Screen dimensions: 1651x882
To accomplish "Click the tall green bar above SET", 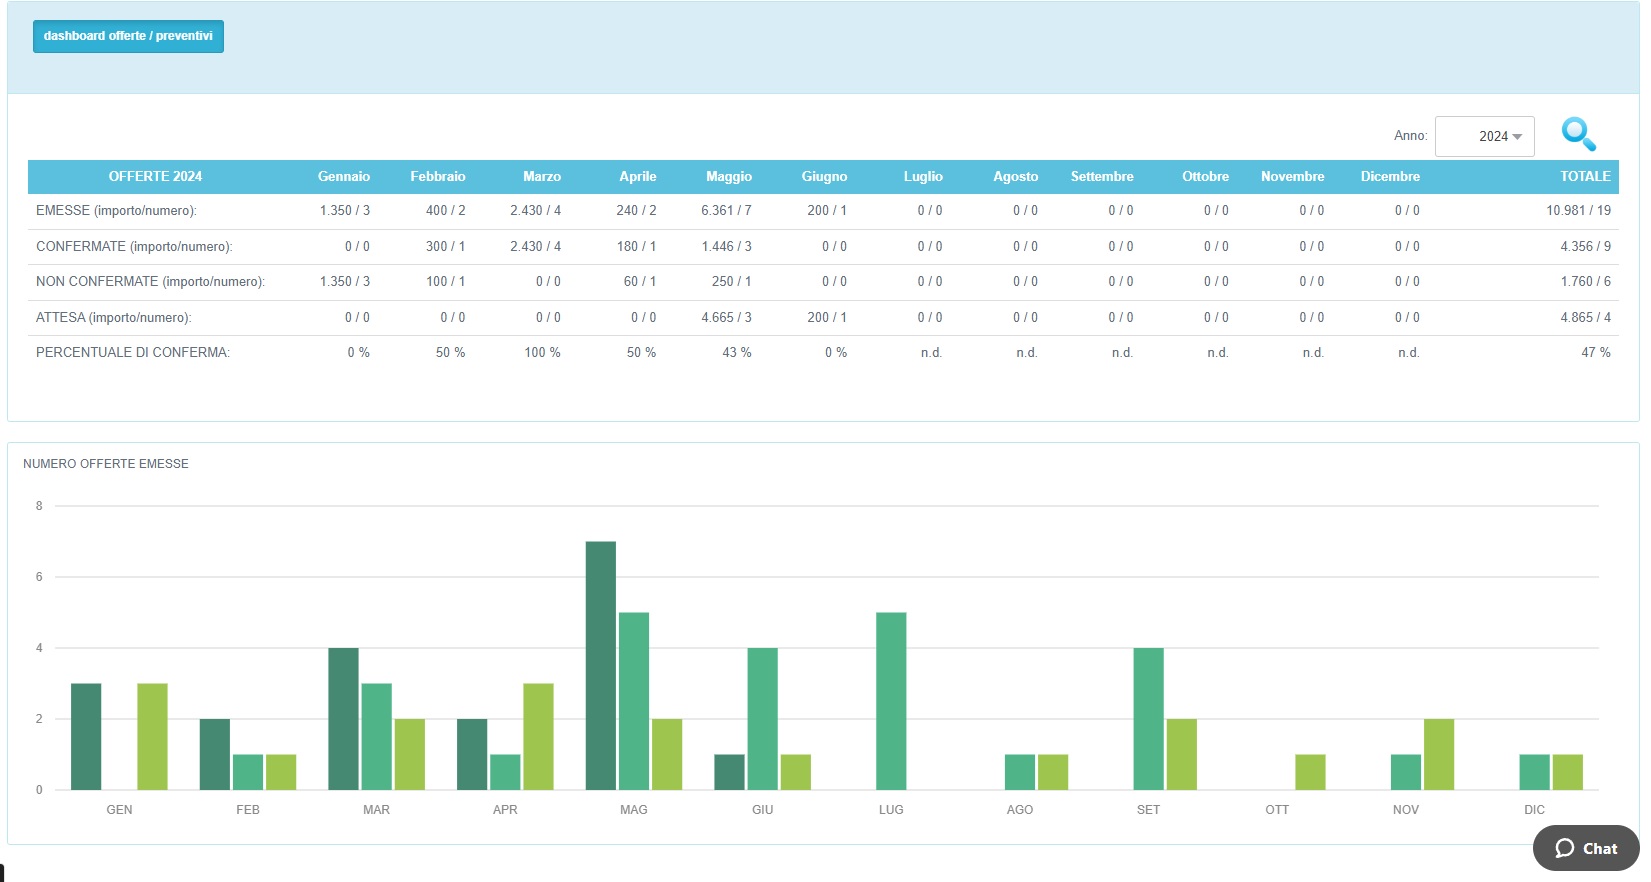I will pyautogui.click(x=1148, y=718).
